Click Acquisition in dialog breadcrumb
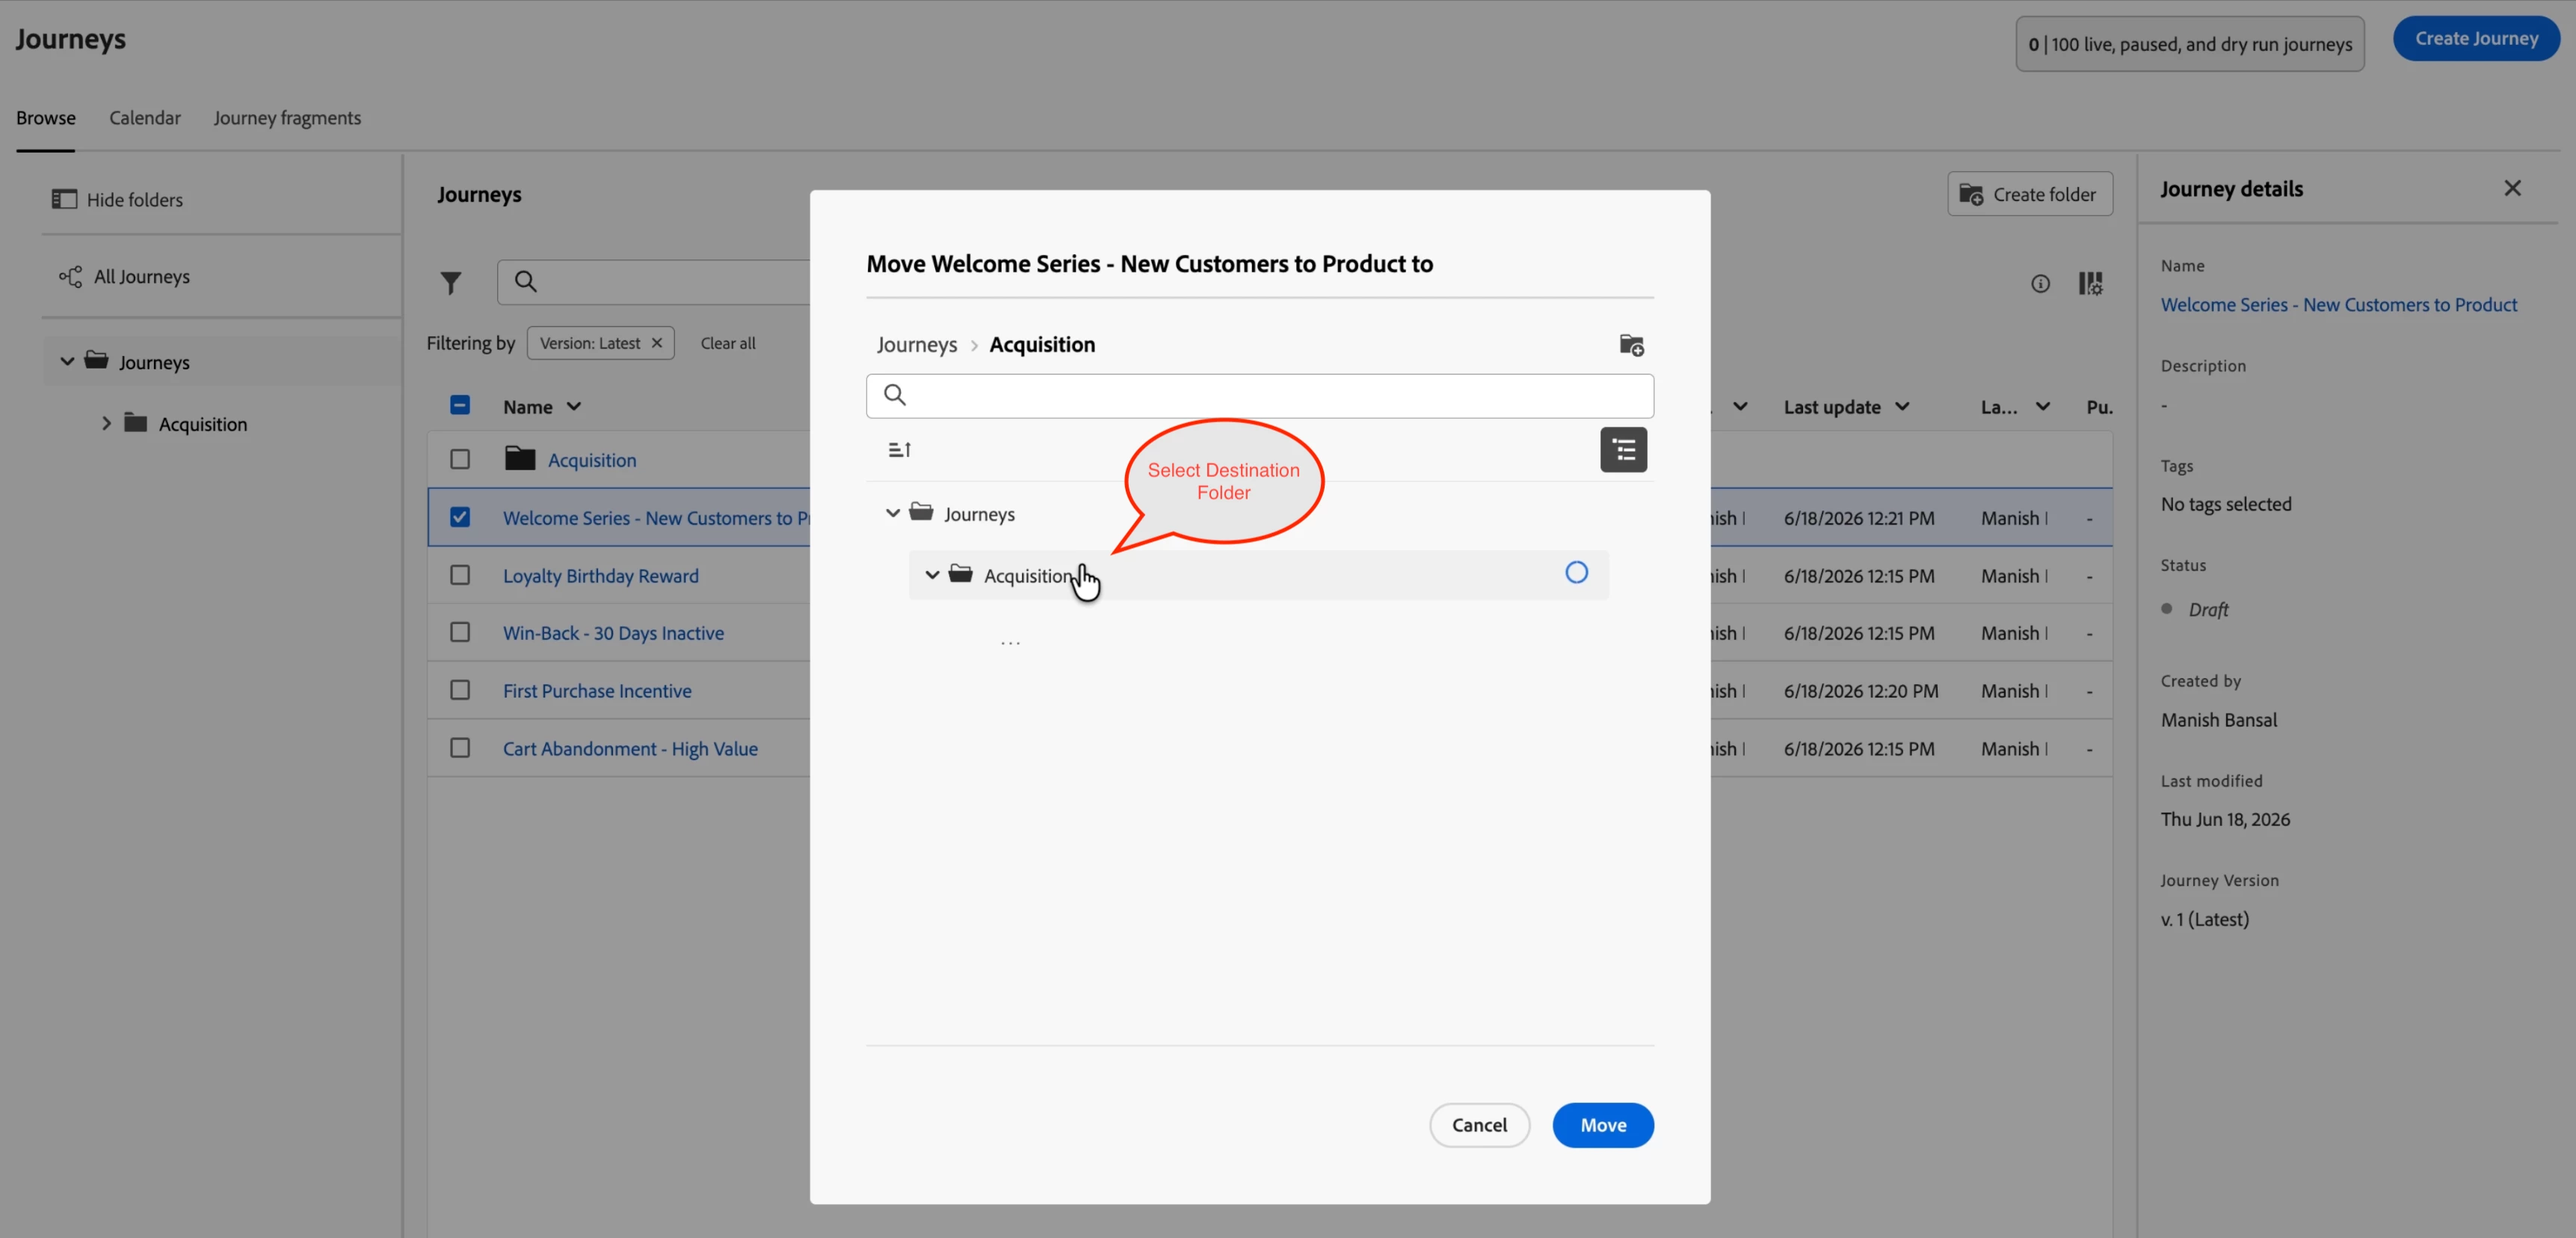 coord(1042,345)
